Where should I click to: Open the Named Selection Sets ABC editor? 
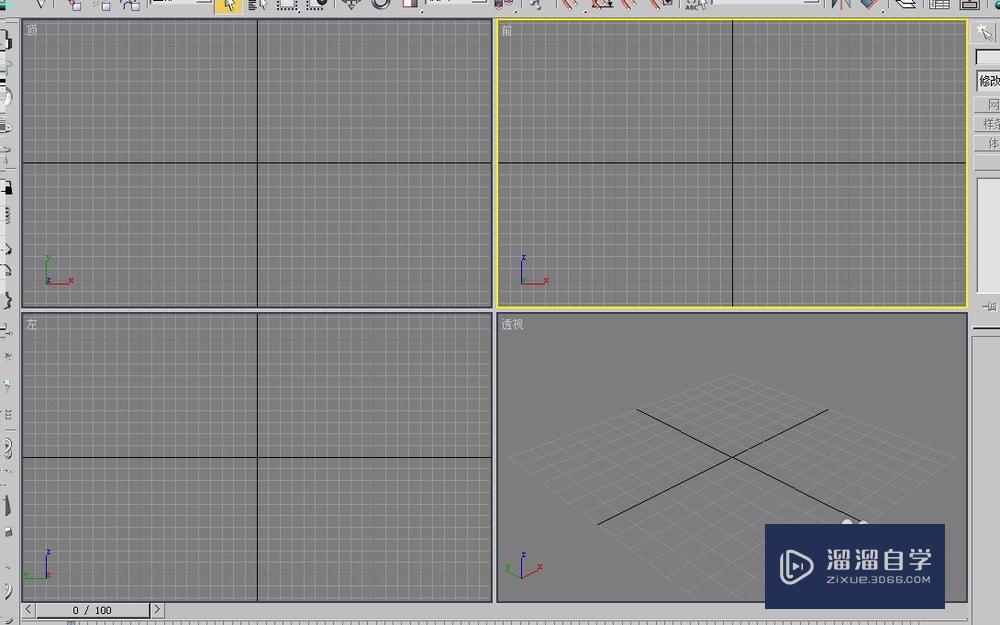pyautogui.click(x=695, y=5)
